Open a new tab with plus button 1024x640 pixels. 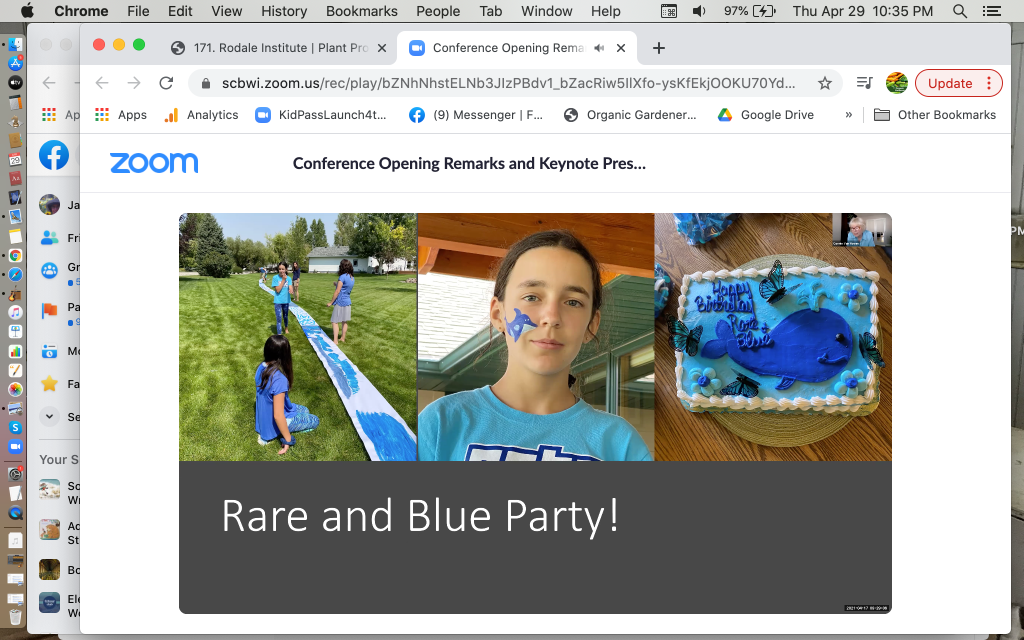point(658,48)
